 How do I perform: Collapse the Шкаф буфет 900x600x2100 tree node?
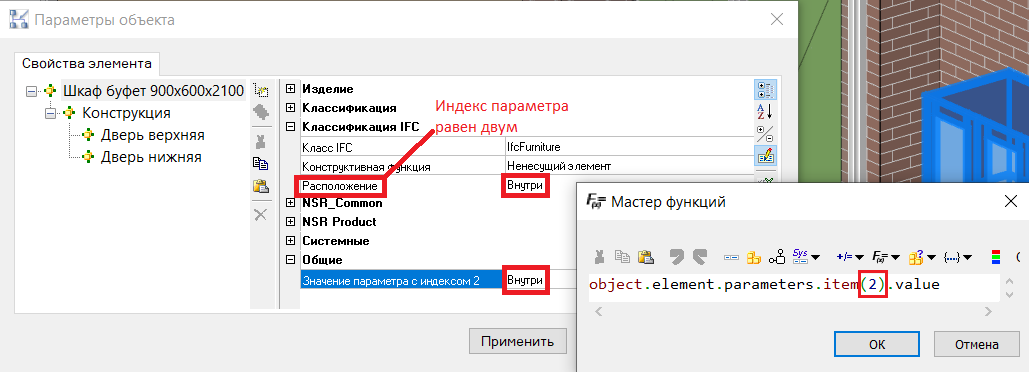[x=31, y=91]
